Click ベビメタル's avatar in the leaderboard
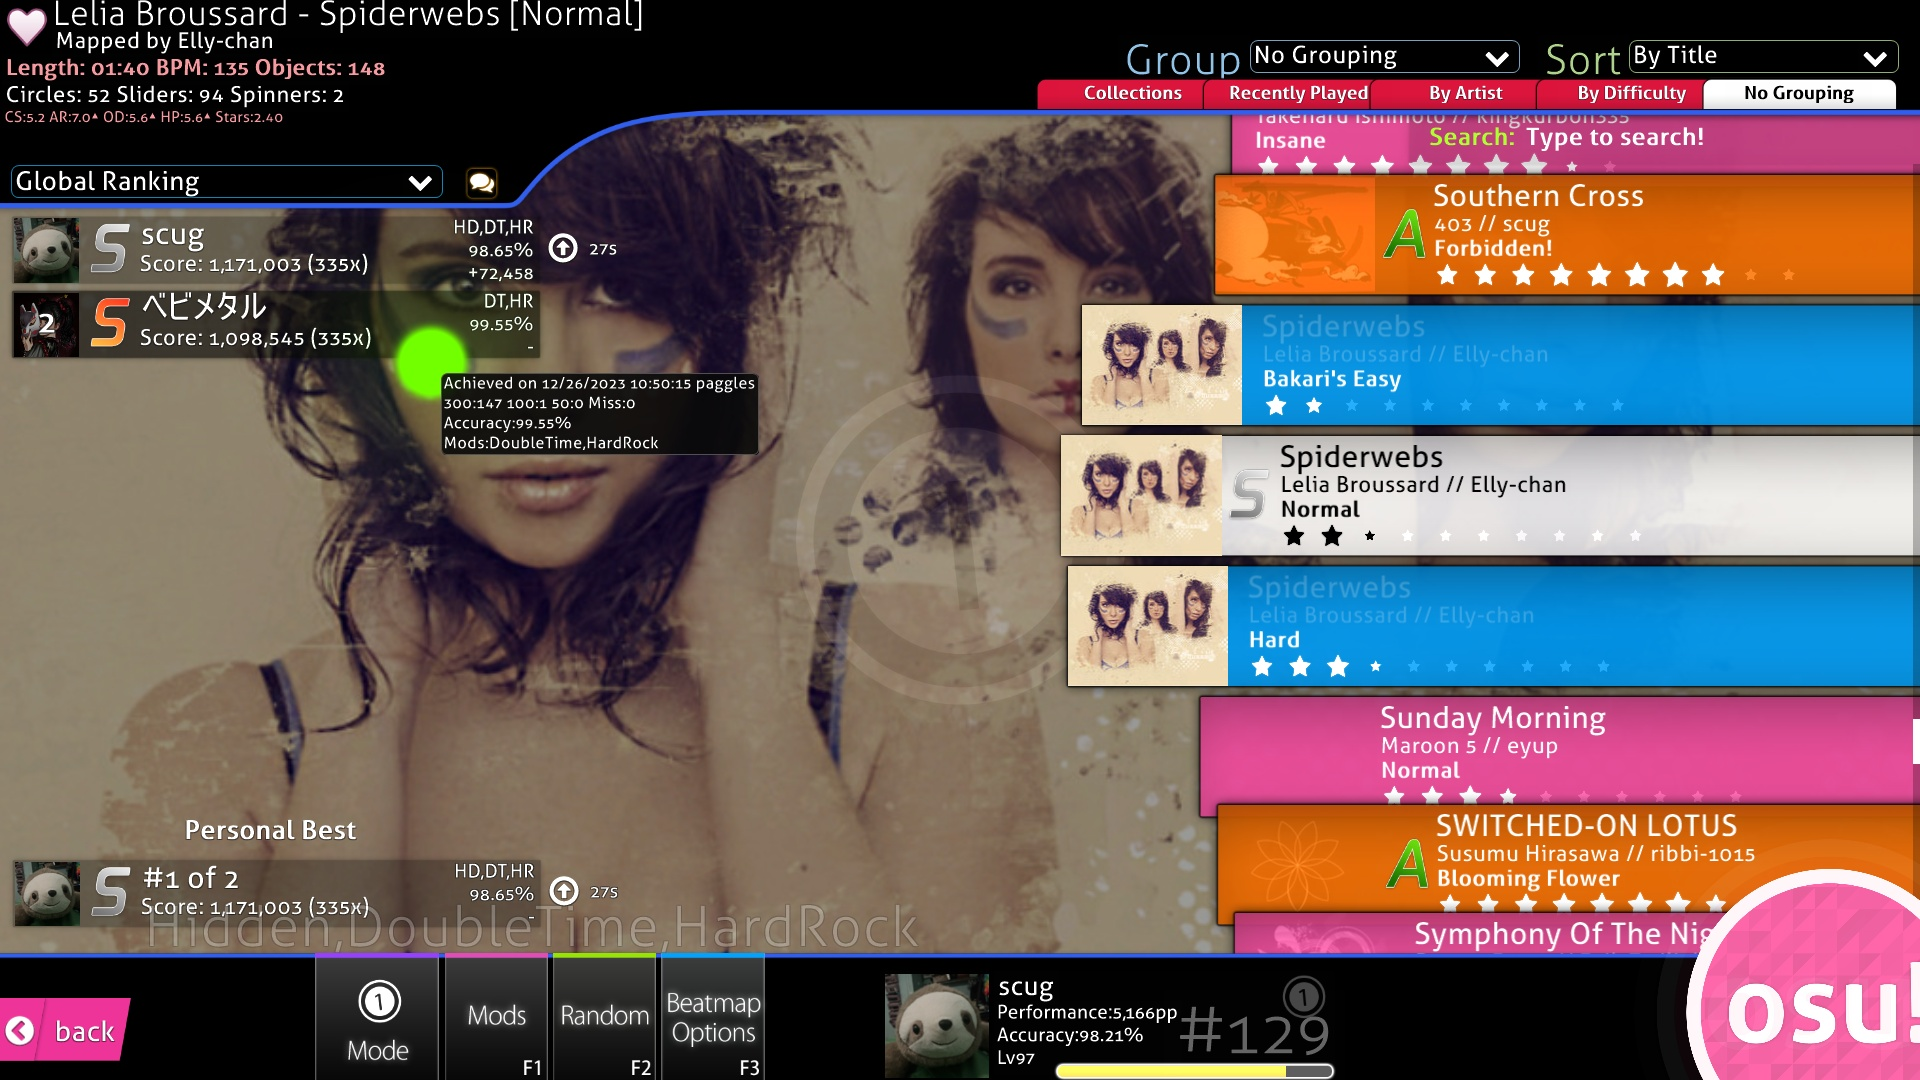This screenshot has height=1080, width=1920. click(x=46, y=324)
